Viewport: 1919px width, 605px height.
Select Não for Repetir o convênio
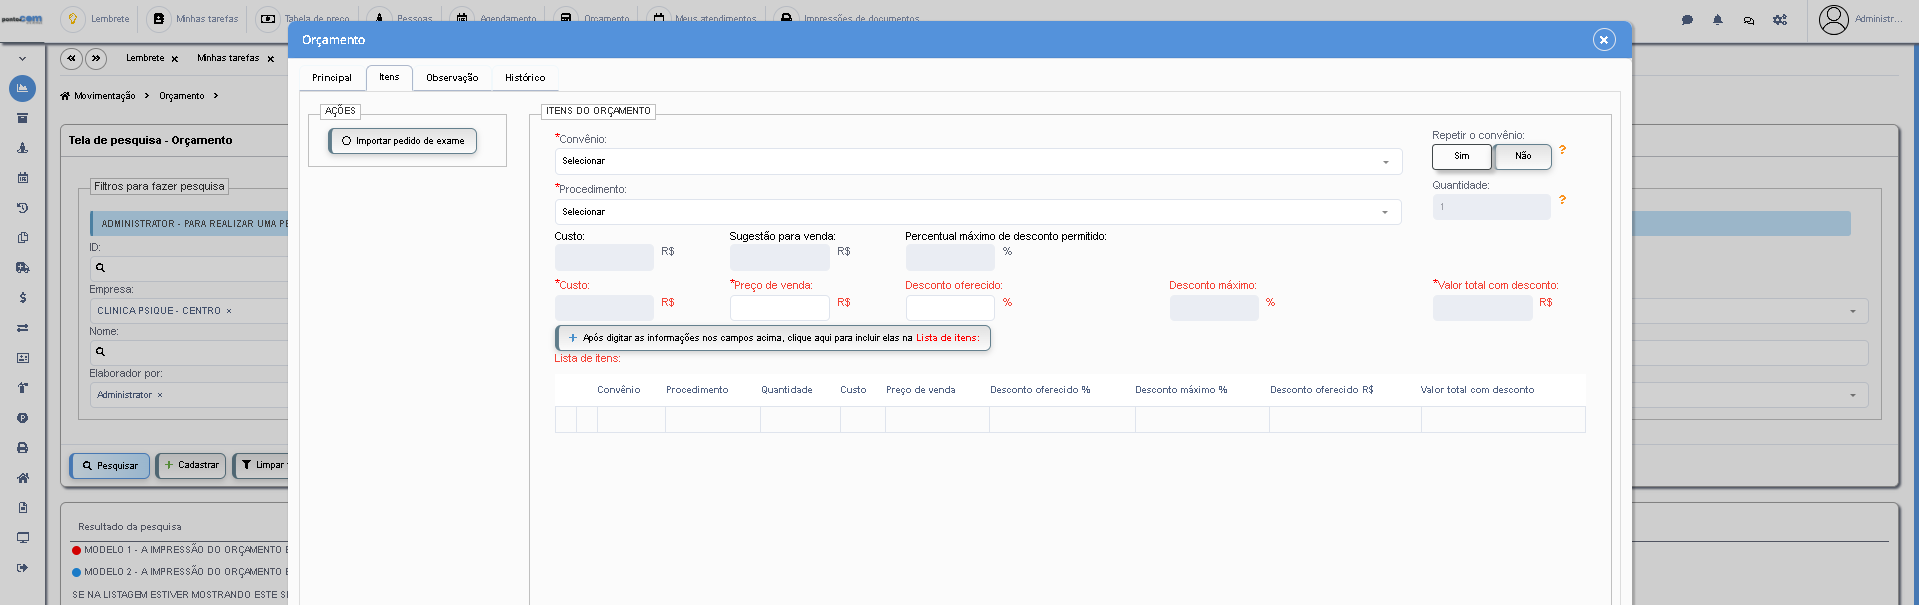[x=1523, y=157]
